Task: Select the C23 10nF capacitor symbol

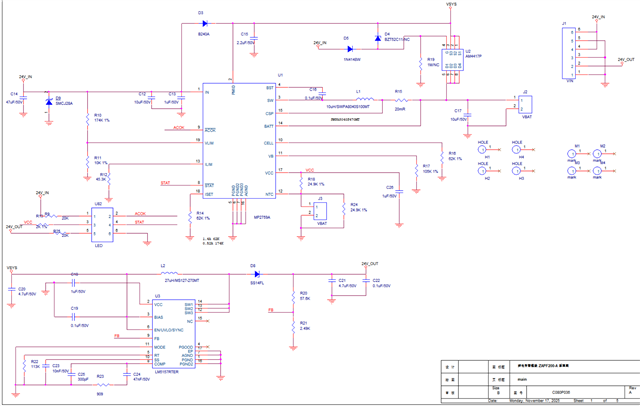Action: pyautogui.click(x=46, y=366)
